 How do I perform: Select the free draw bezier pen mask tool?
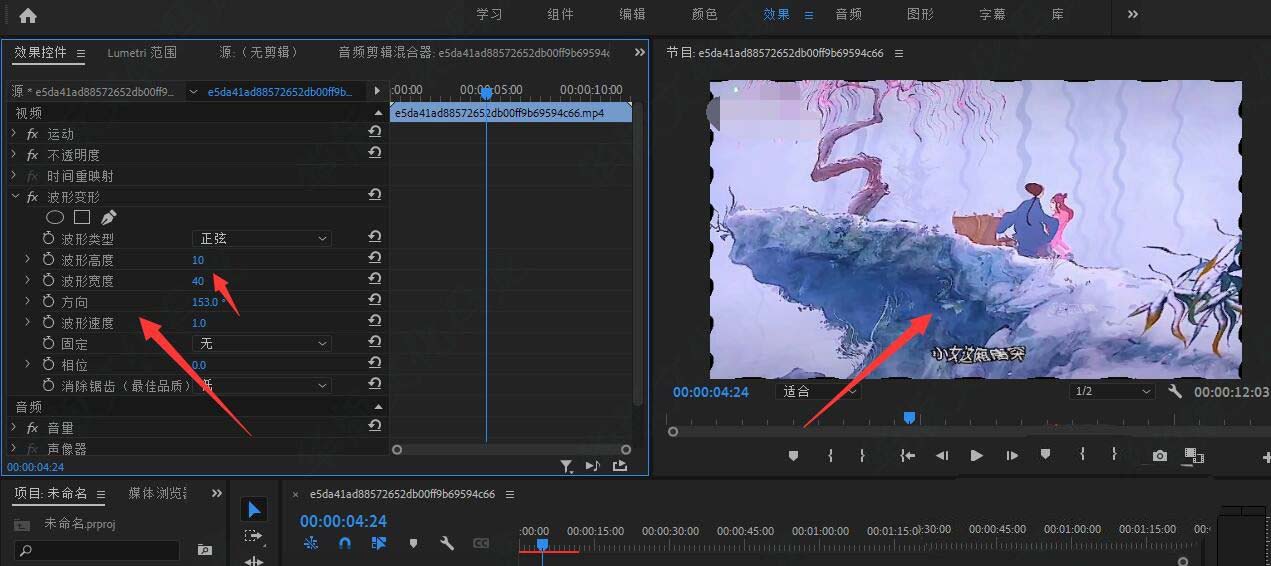pyautogui.click(x=108, y=217)
